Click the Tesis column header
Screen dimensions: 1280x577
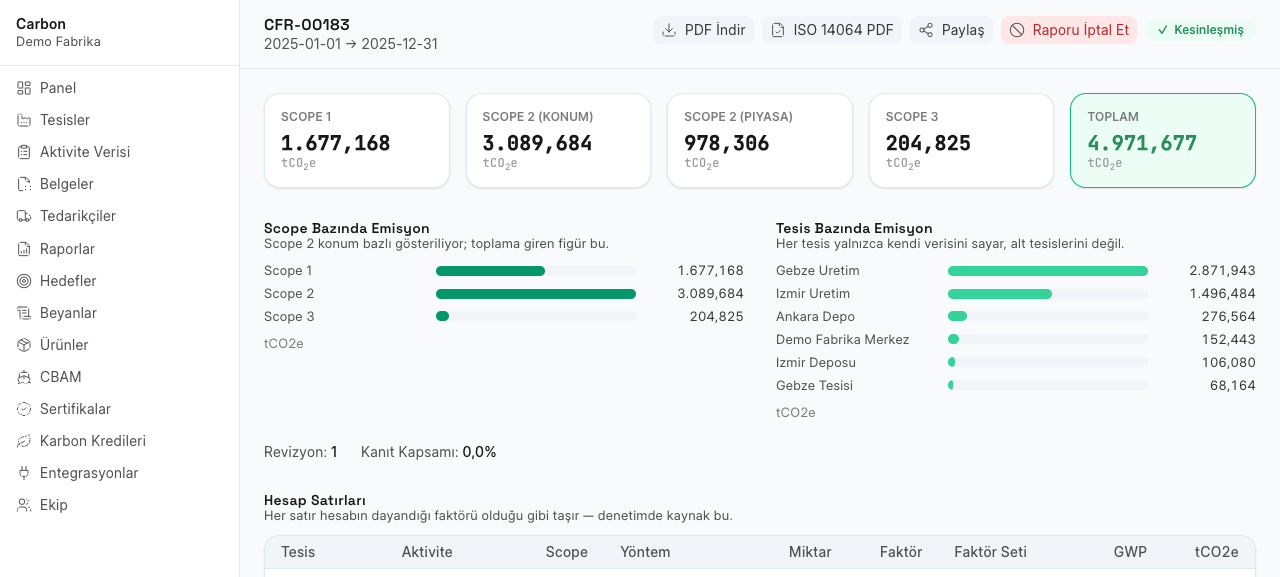coord(298,552)
